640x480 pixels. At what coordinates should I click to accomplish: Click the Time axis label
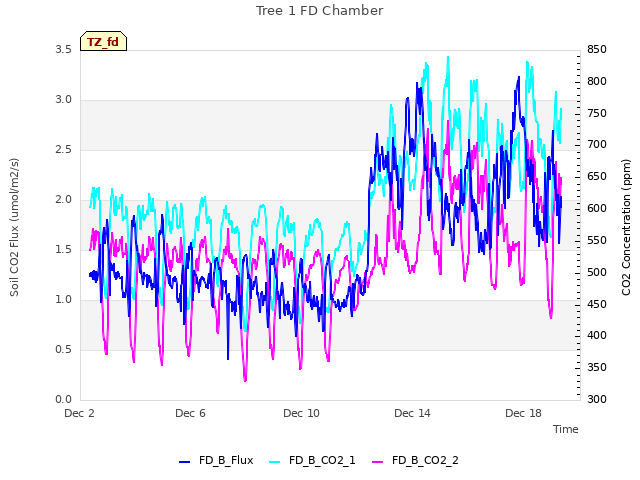pyautogui.click(x=566, y=429)
